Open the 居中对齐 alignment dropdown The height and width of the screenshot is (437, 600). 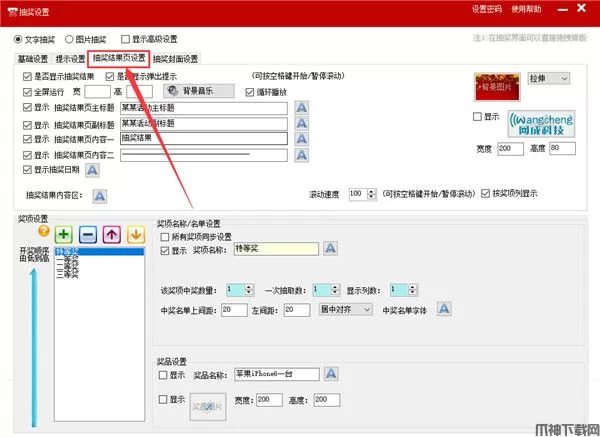[346, 309]
